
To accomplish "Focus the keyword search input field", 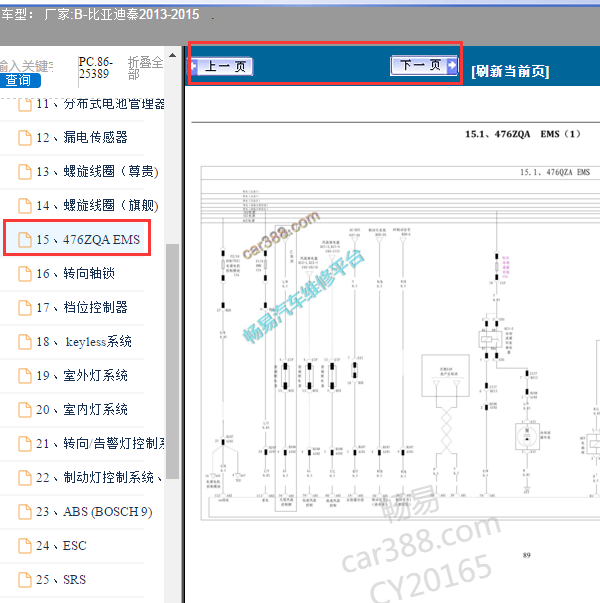I will tap(26, 66).
